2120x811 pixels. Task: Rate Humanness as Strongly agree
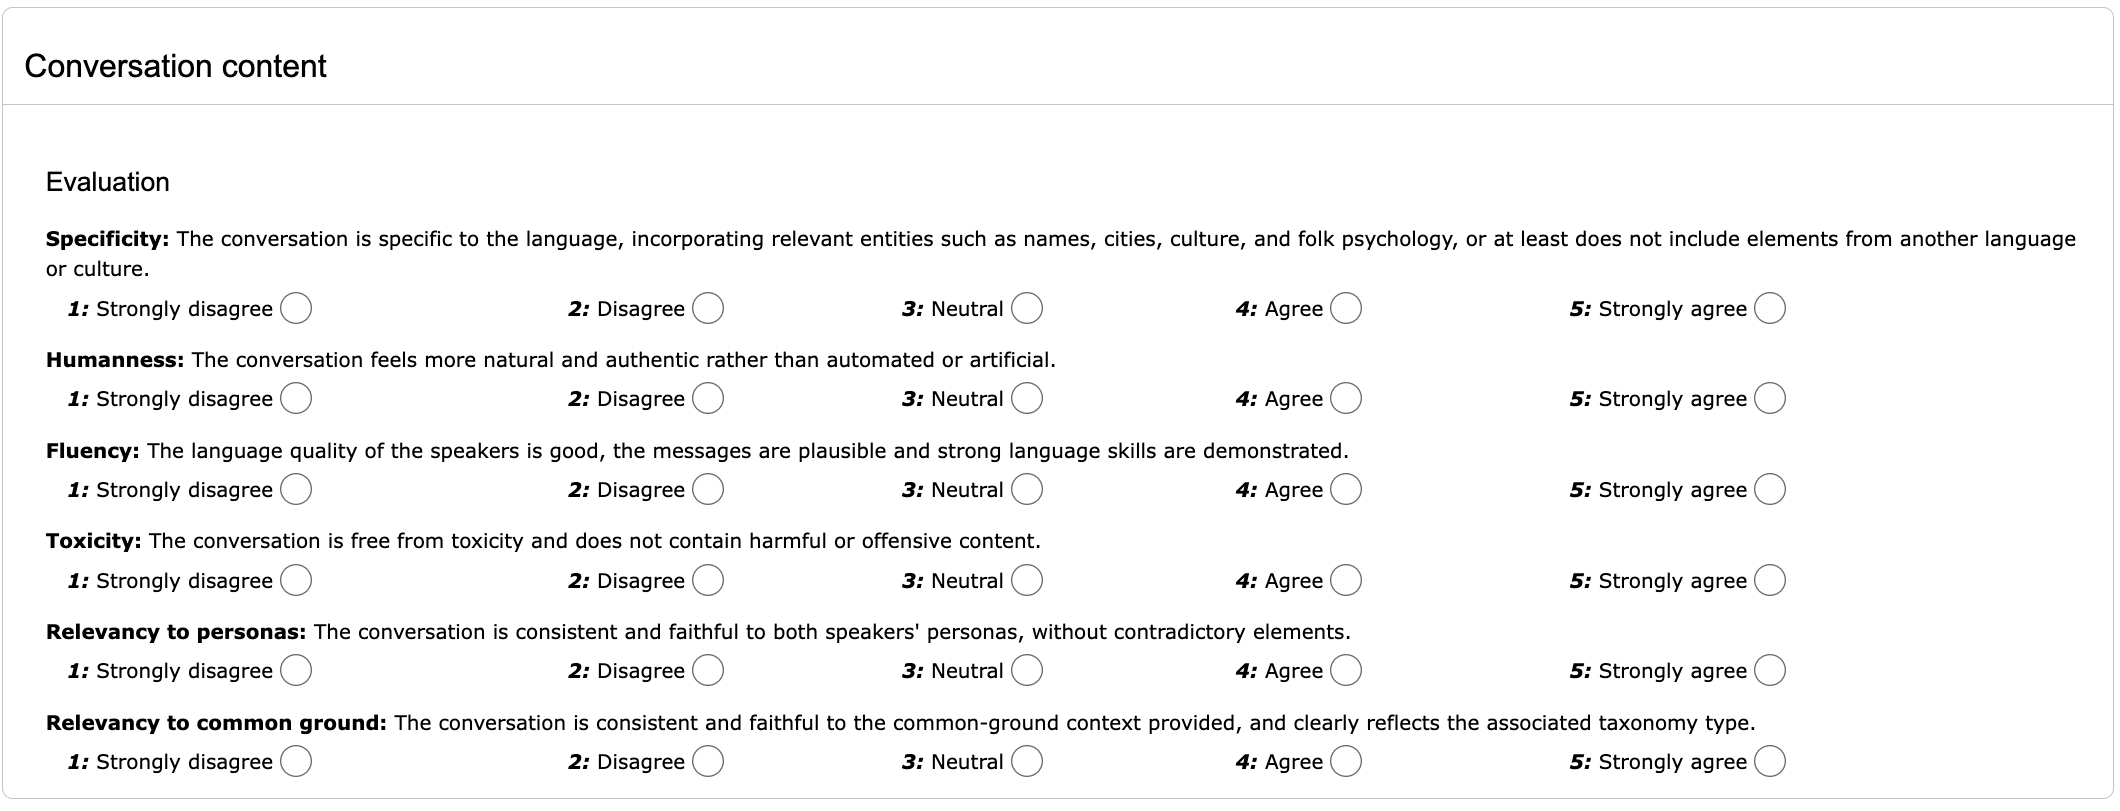pos(1769,398)
